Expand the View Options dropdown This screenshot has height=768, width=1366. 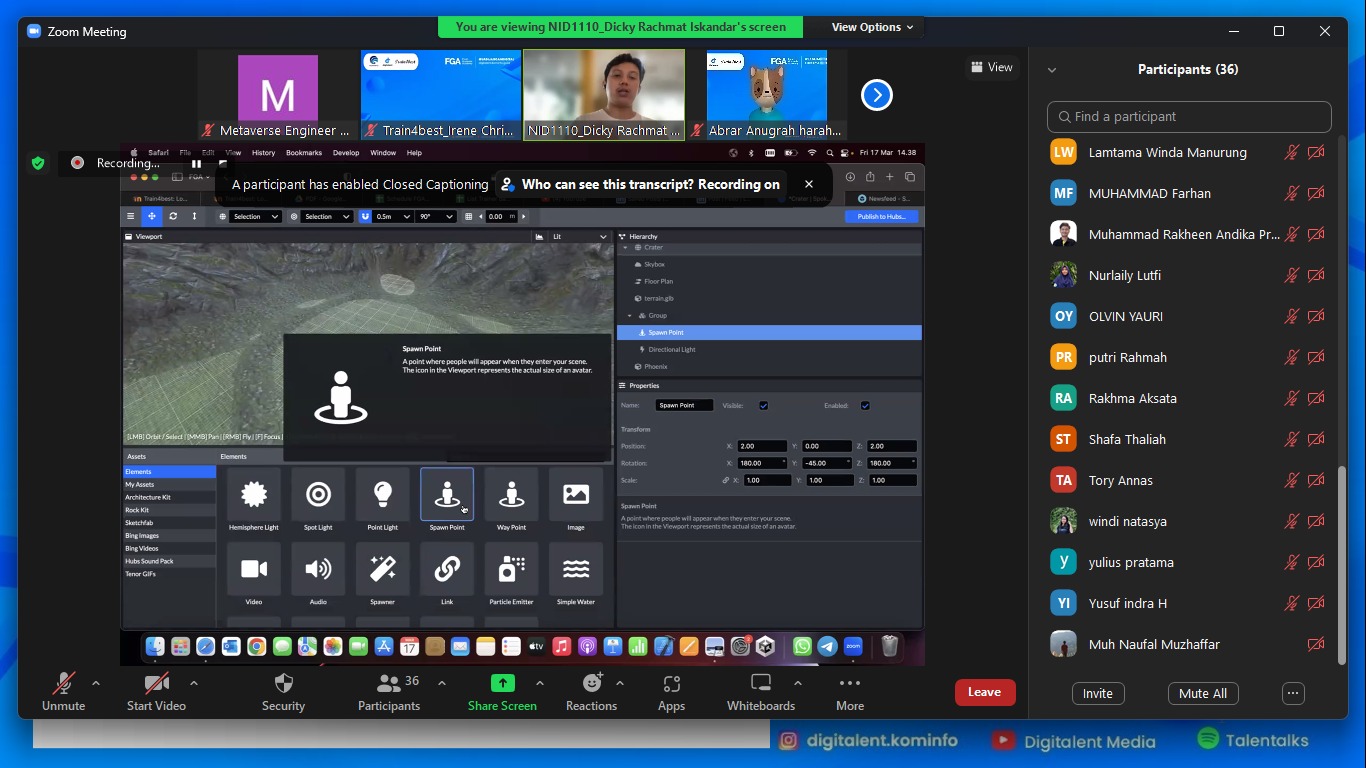pyautogui.click(x=872, y=27)
